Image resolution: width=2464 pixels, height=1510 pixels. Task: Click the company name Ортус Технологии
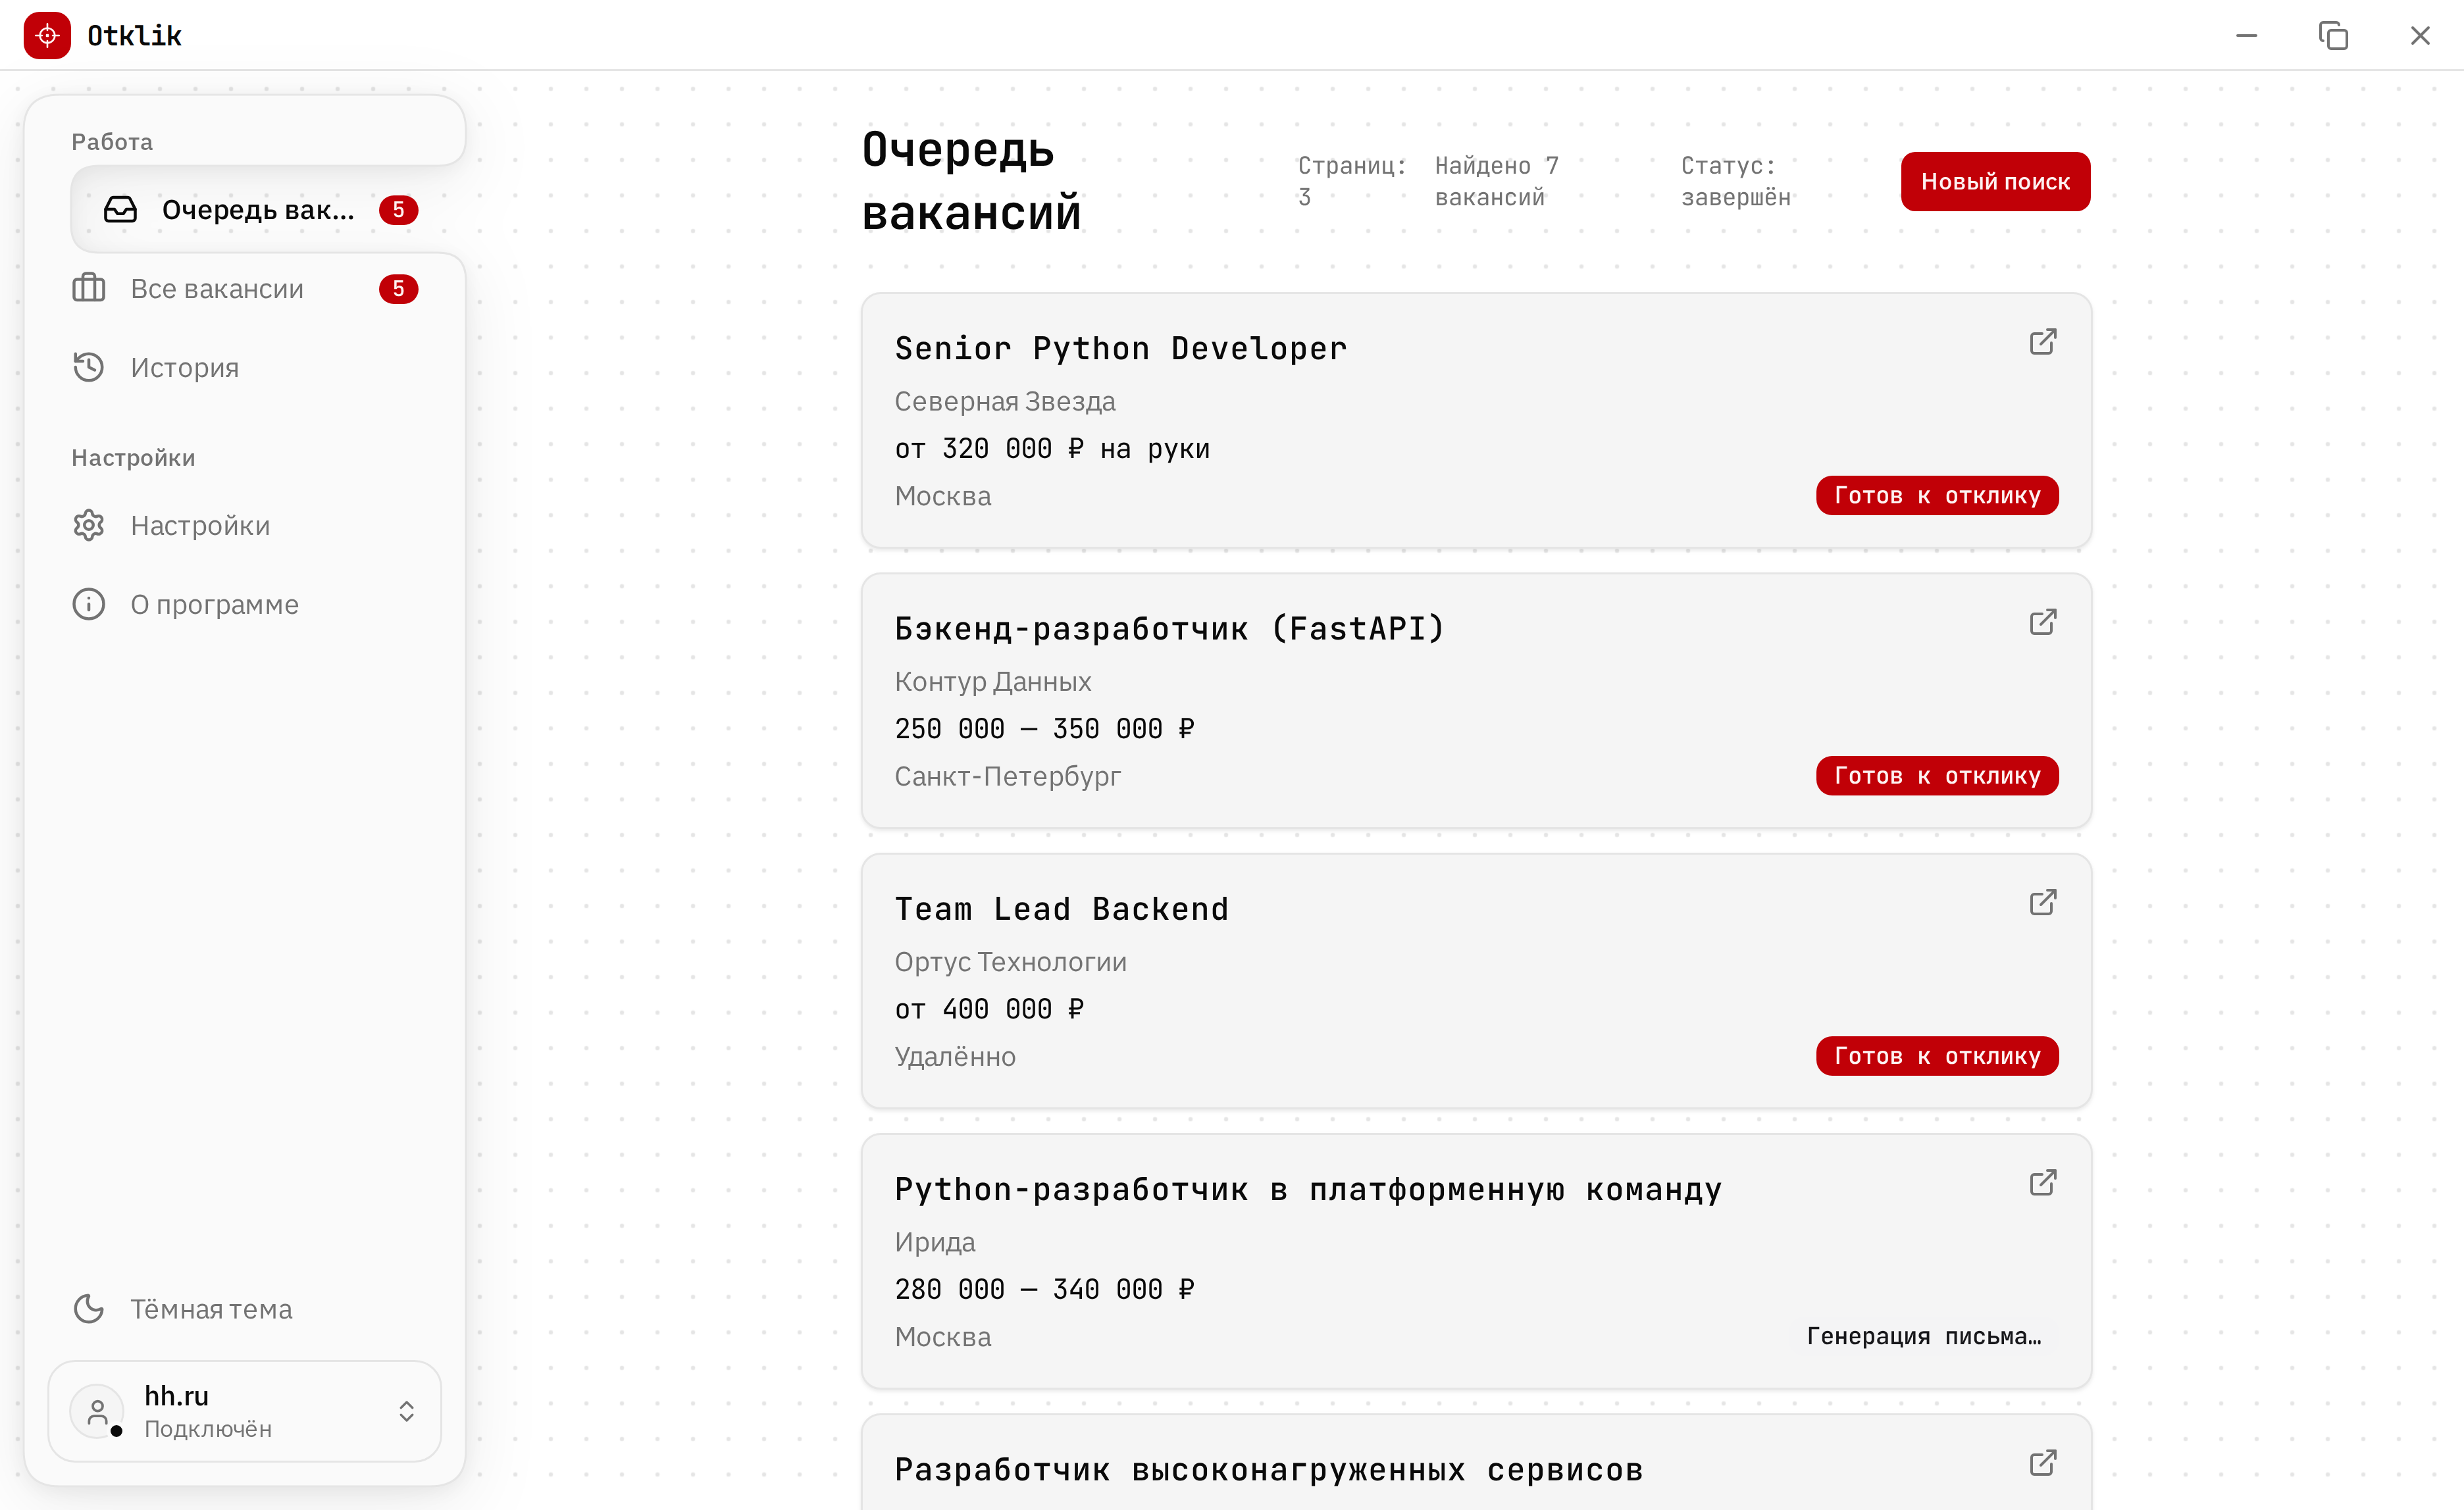coord(1011,962)
